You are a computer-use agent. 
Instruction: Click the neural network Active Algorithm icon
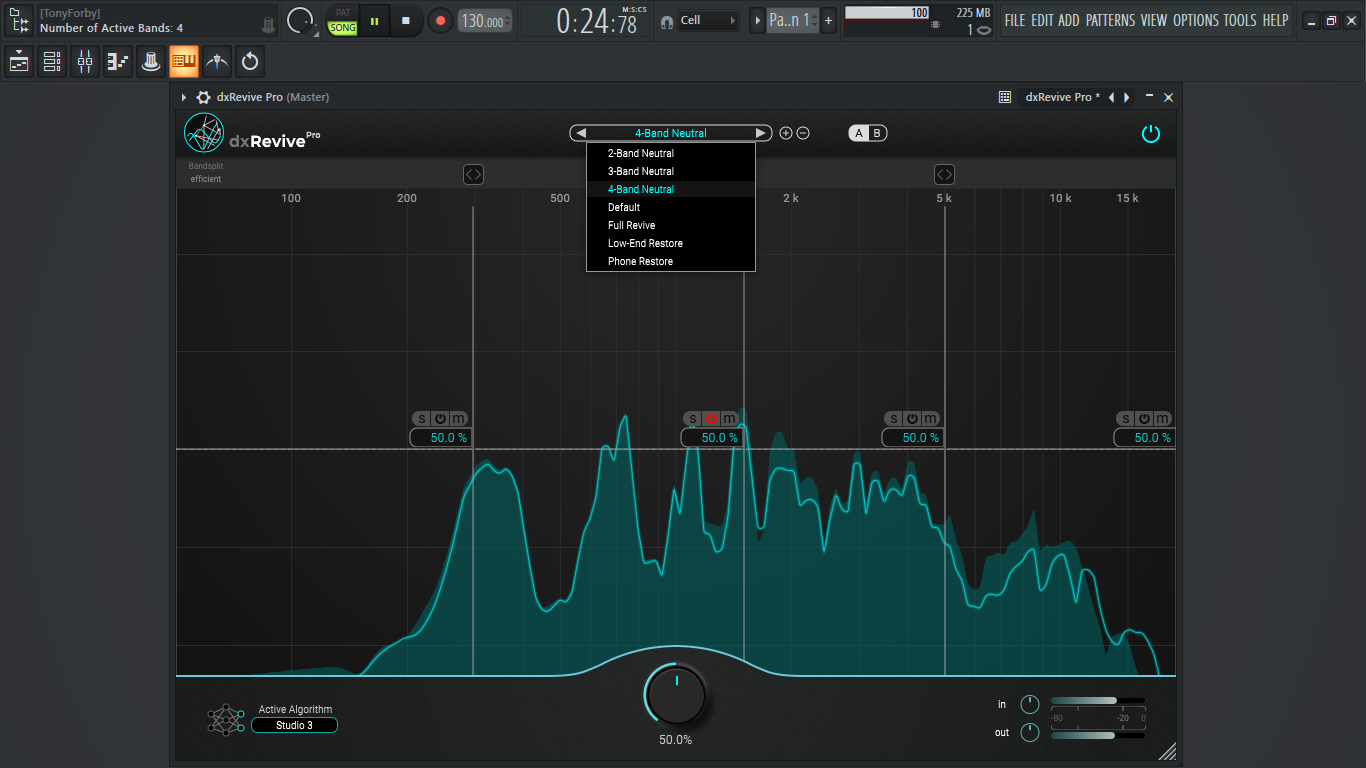click(x=226, y=719)
